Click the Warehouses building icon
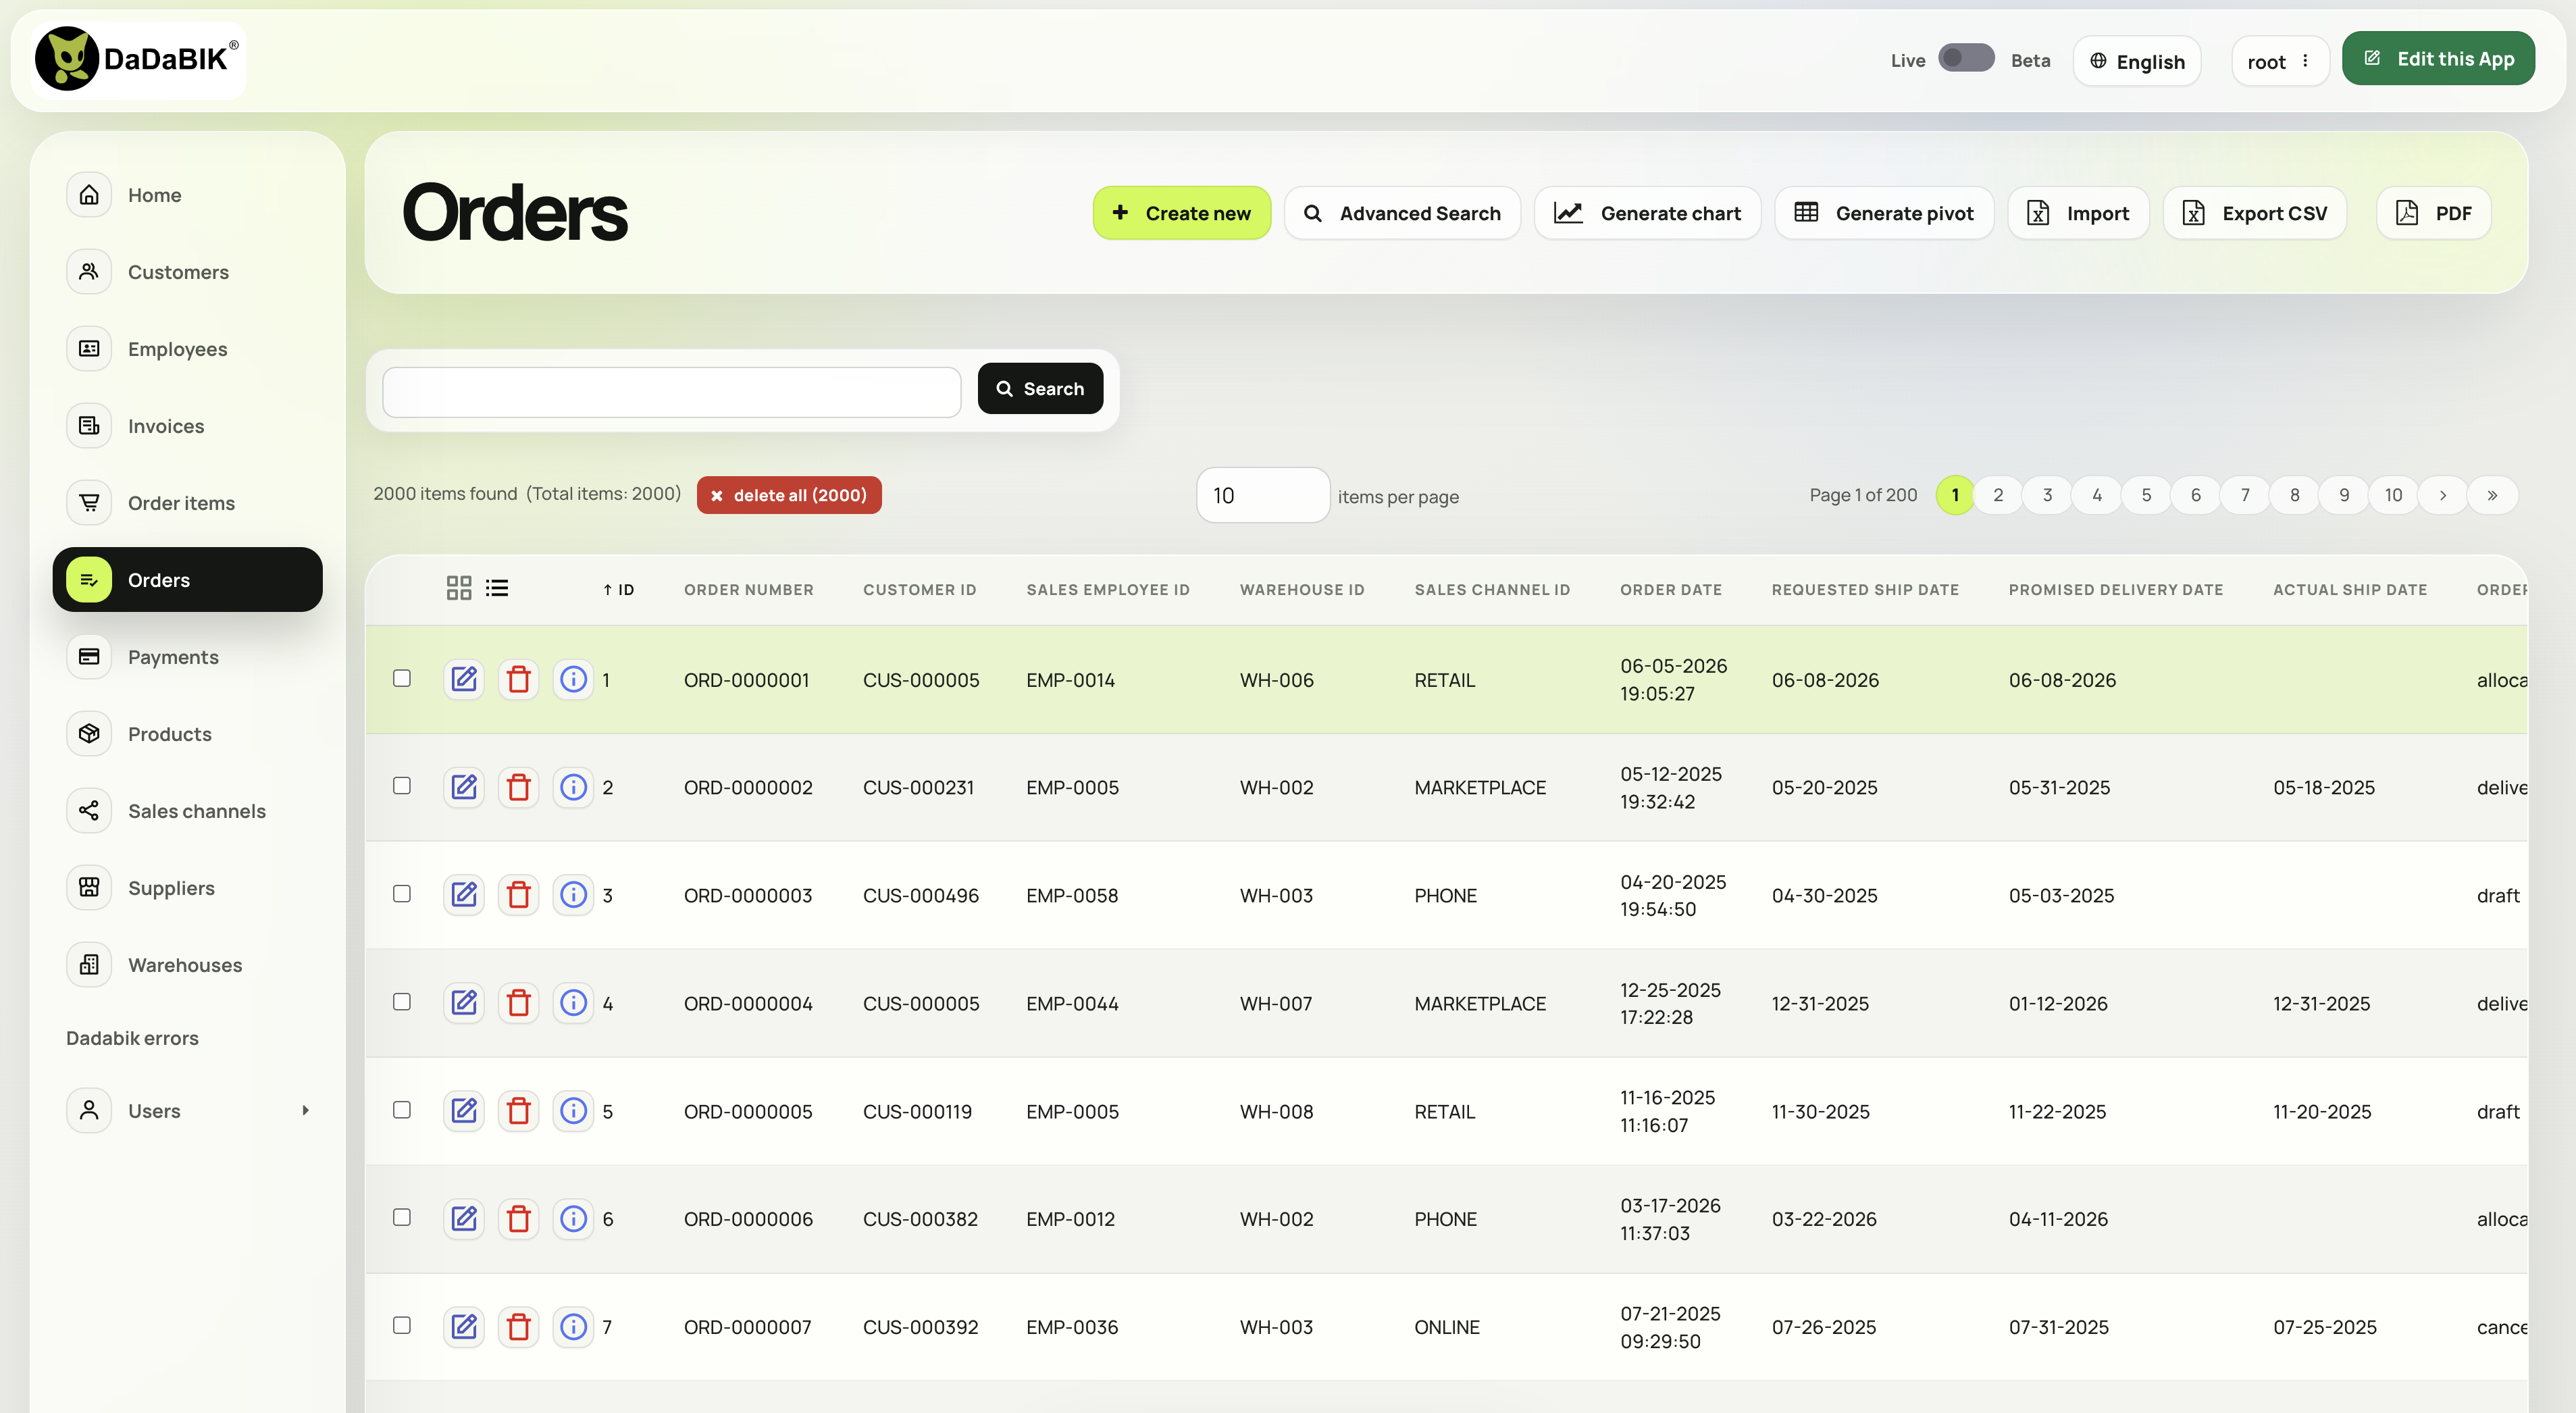This screenshot has height=1413, width=2576. pos(89,964)
